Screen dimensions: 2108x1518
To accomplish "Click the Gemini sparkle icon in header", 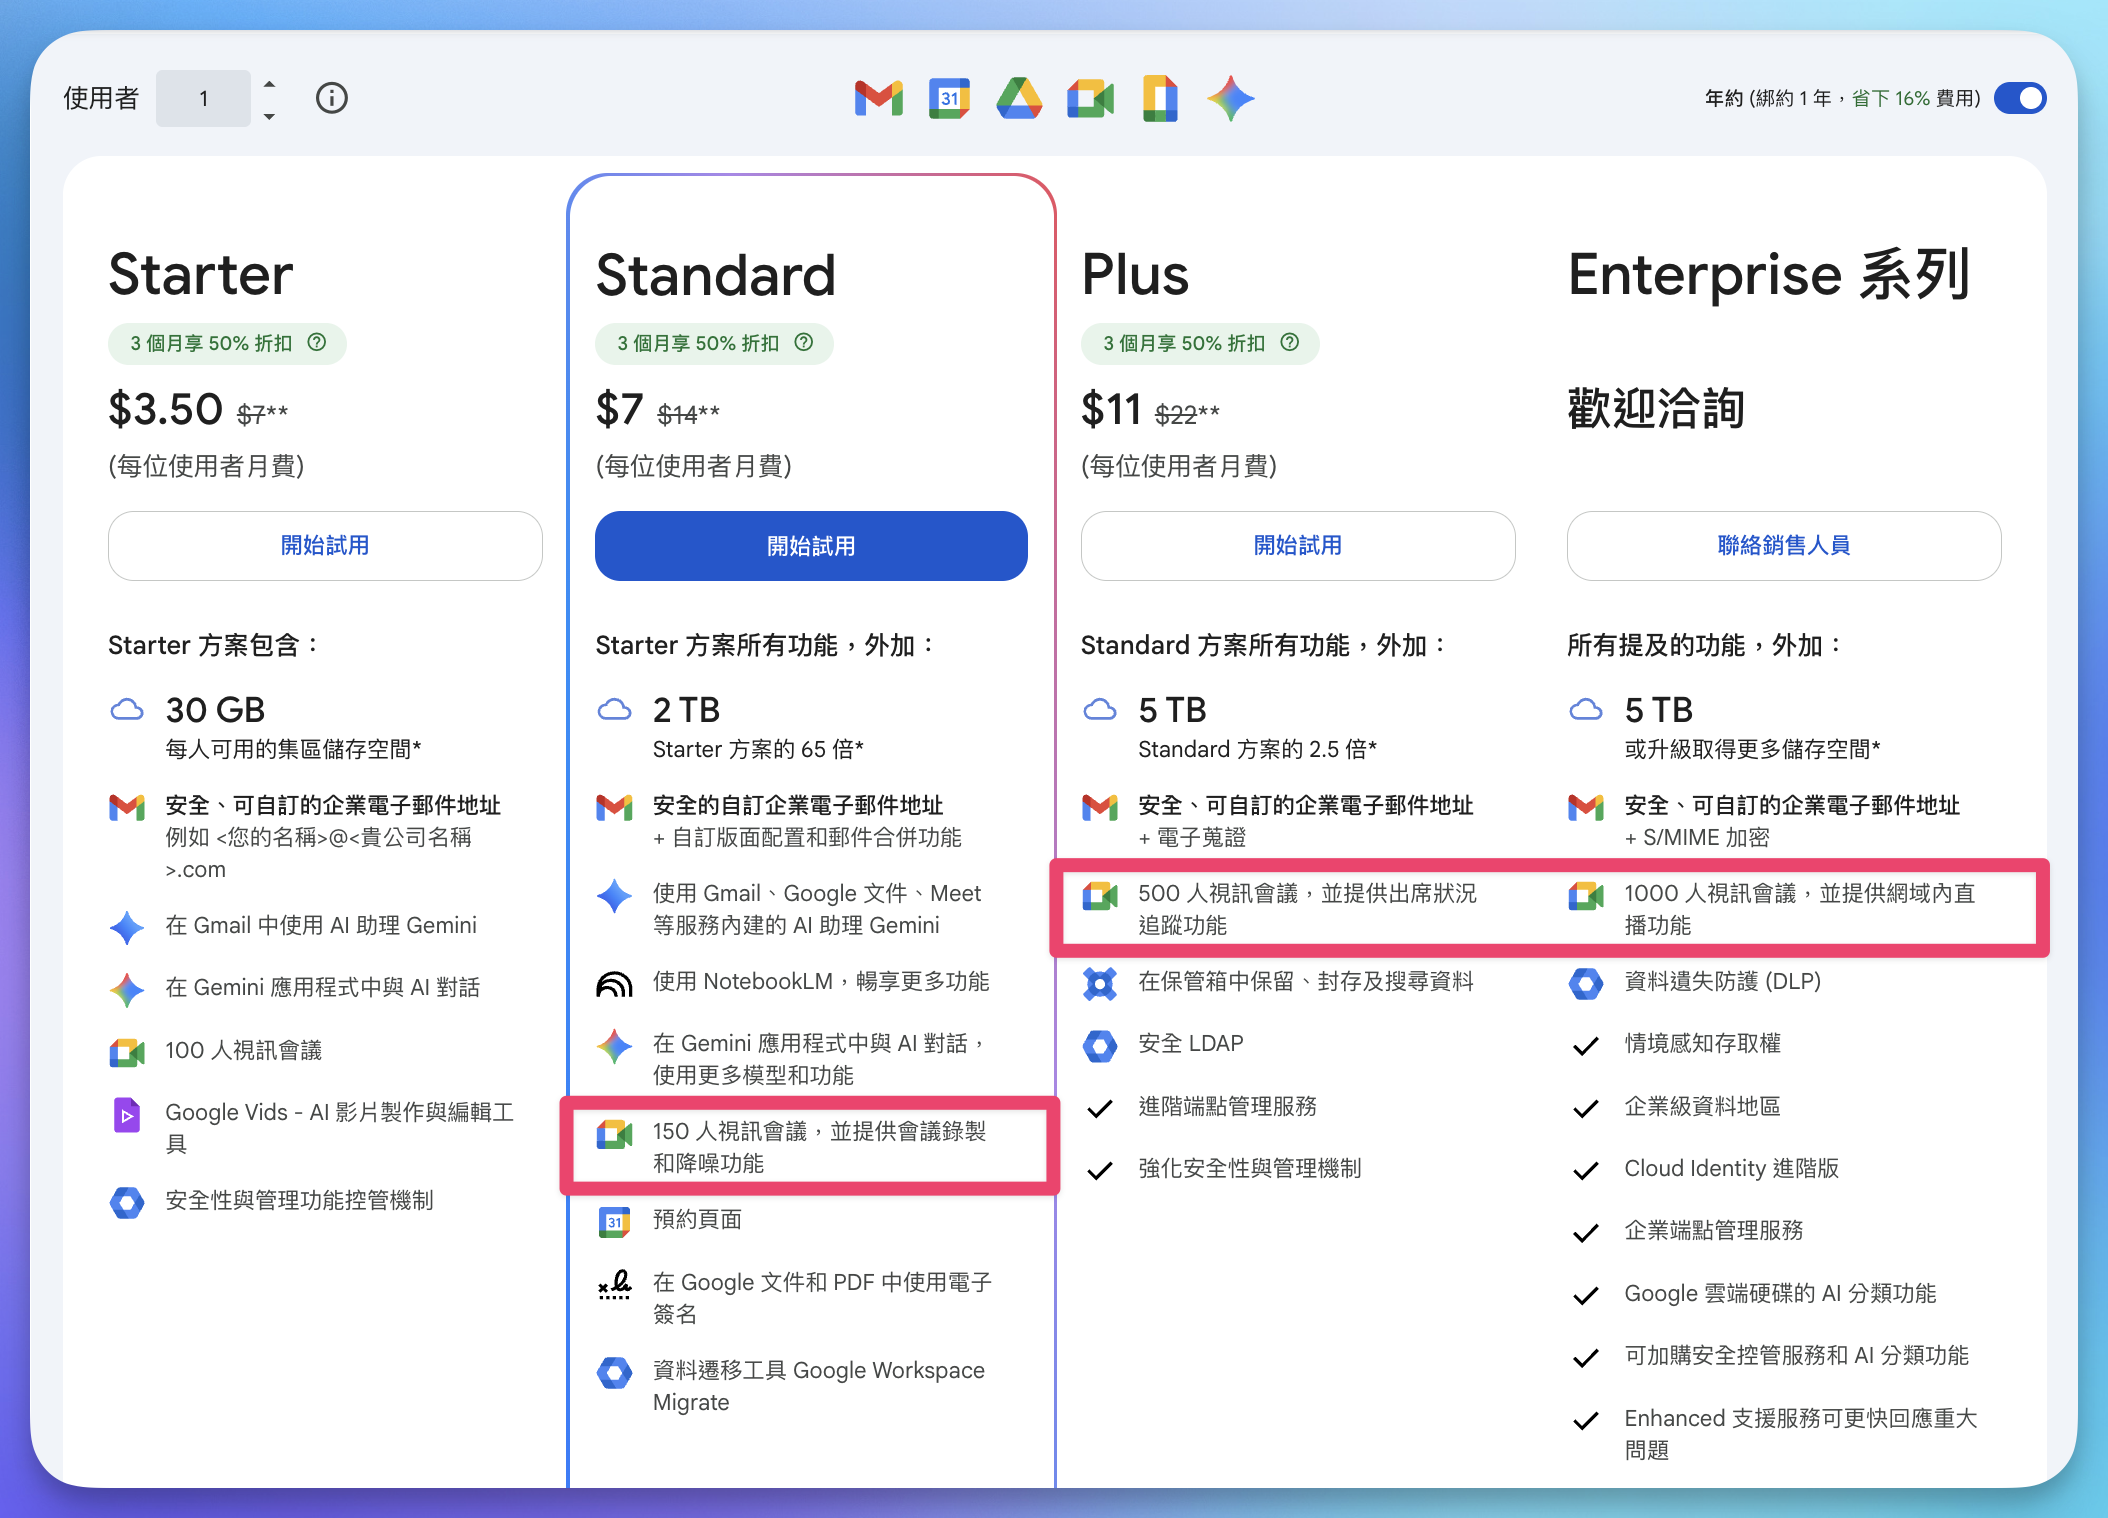I will coord(1230,98).
